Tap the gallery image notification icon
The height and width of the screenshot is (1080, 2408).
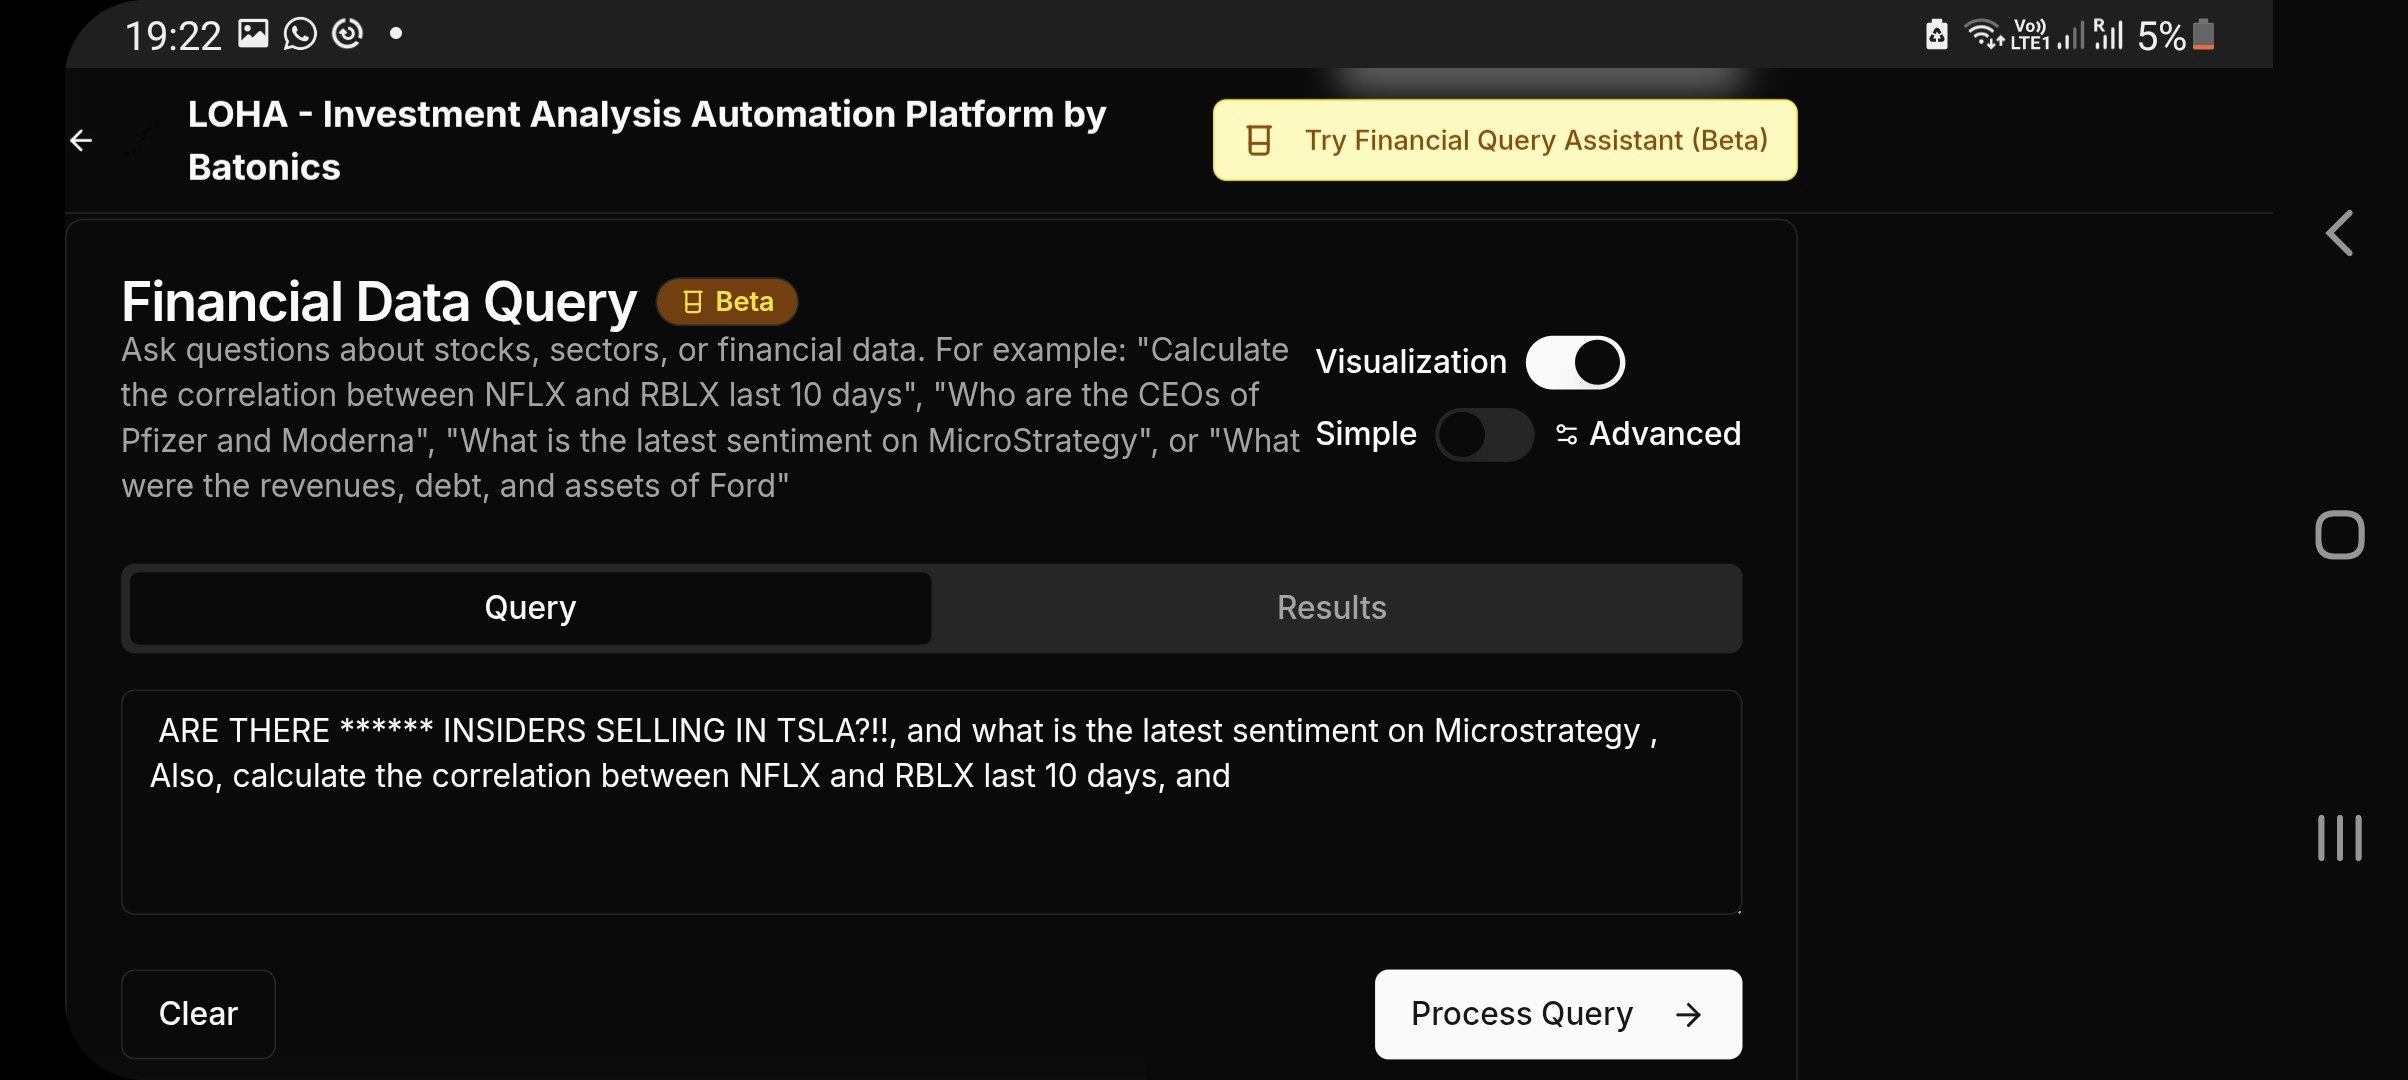(253, 34)
